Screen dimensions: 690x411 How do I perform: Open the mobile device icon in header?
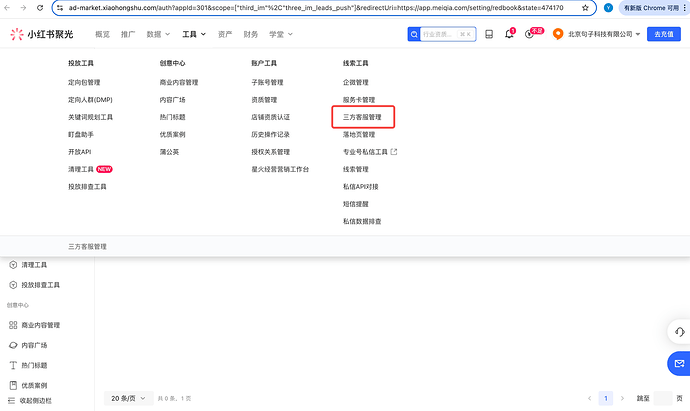[x=489, y=34]
